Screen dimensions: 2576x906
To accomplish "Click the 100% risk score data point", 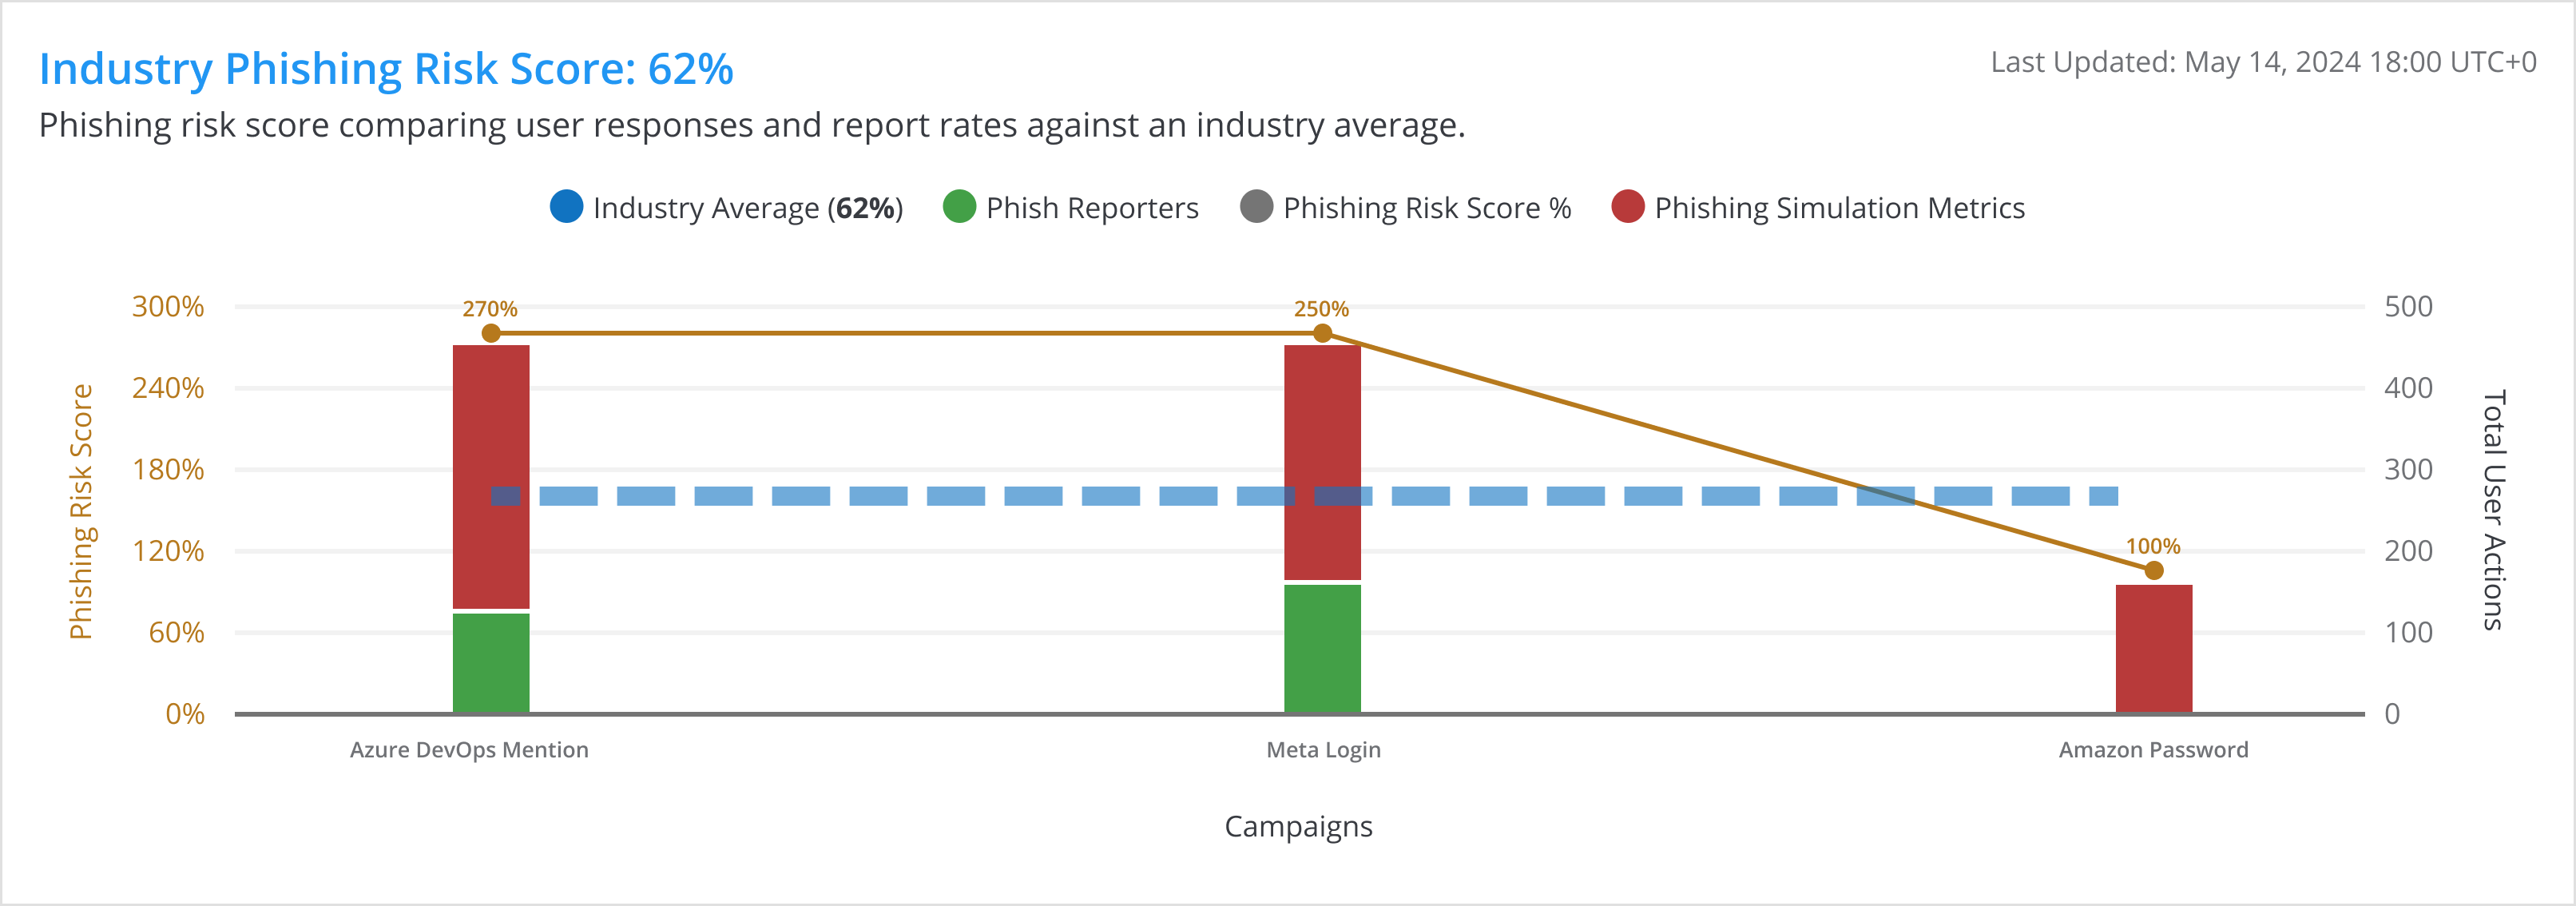I will click(x=2153, y=570).
